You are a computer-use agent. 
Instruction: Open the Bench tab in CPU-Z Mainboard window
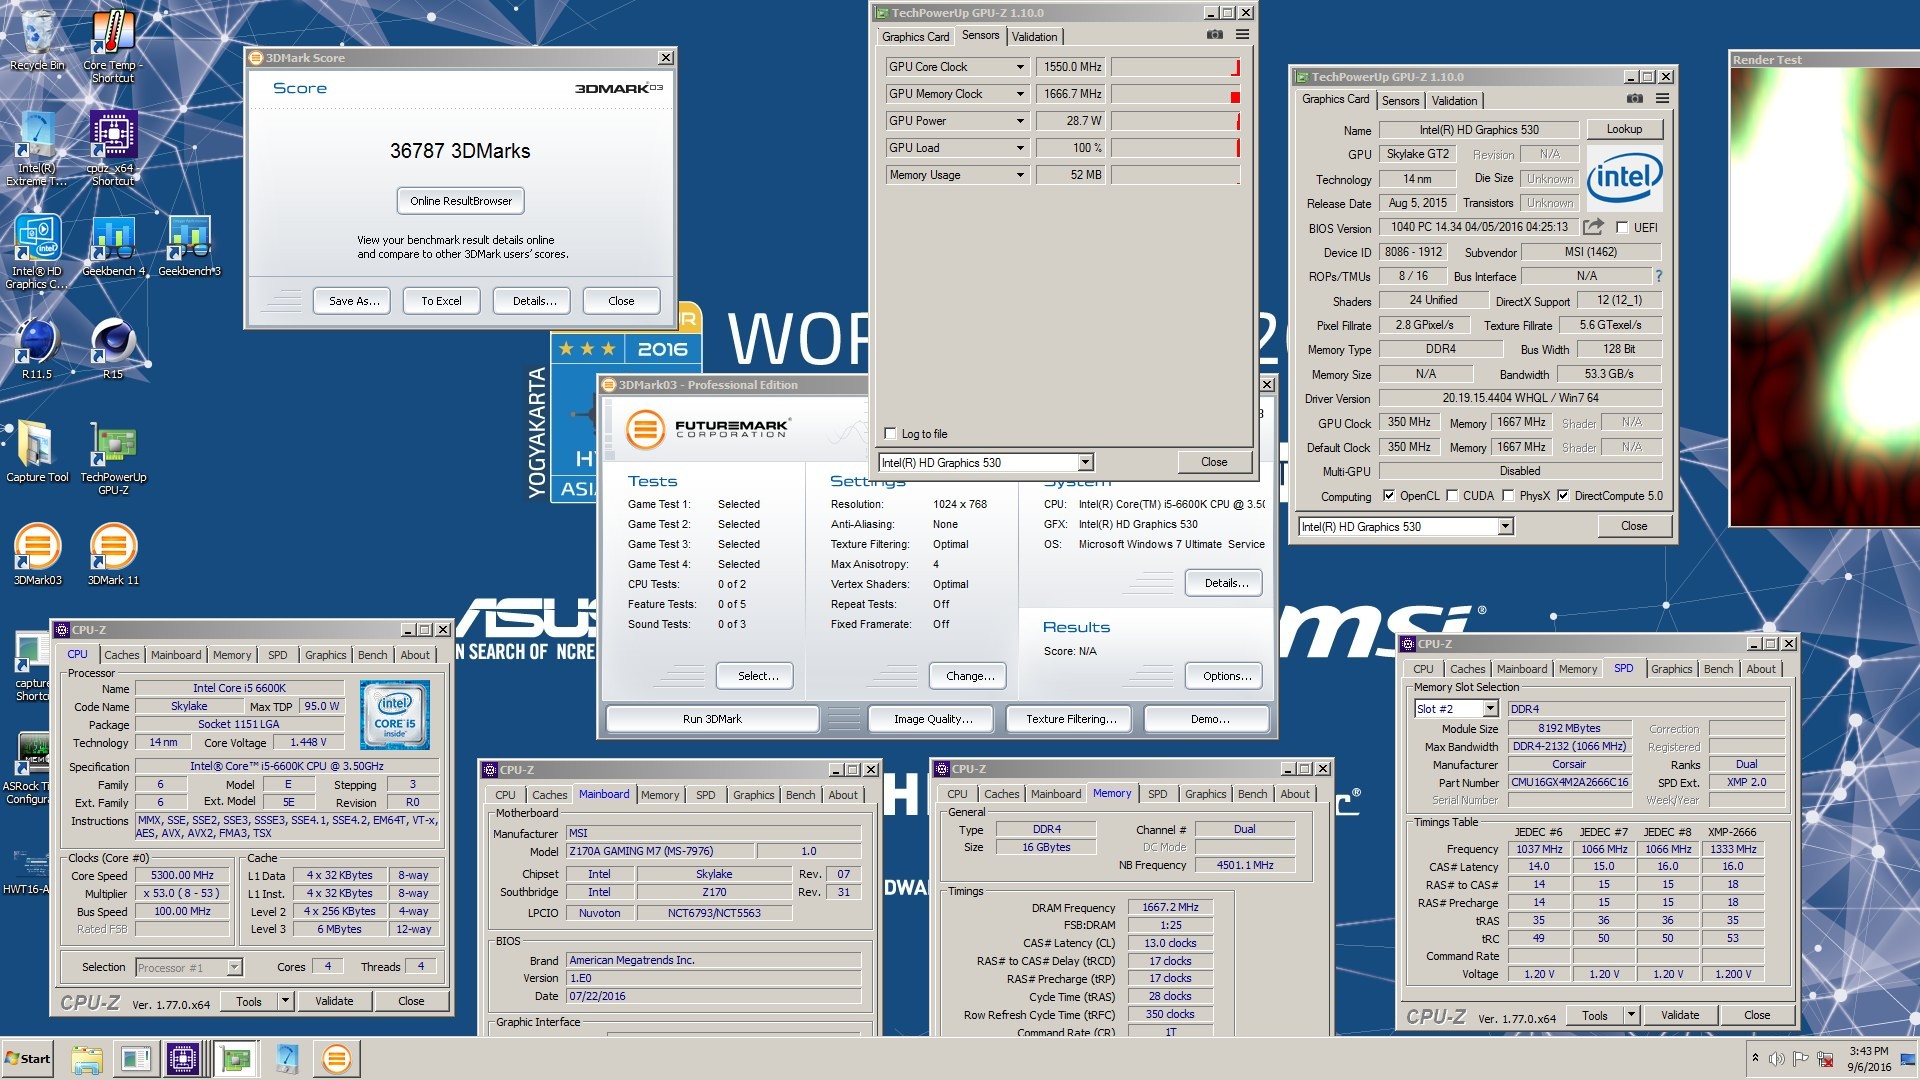800,795
